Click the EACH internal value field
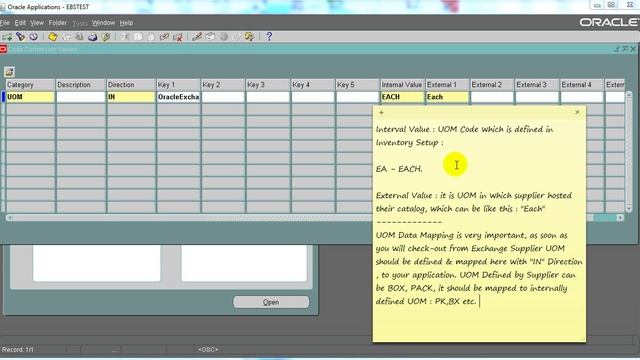This screenshot has width=640, height=360. pyautogui.click(x=402, y=97)
